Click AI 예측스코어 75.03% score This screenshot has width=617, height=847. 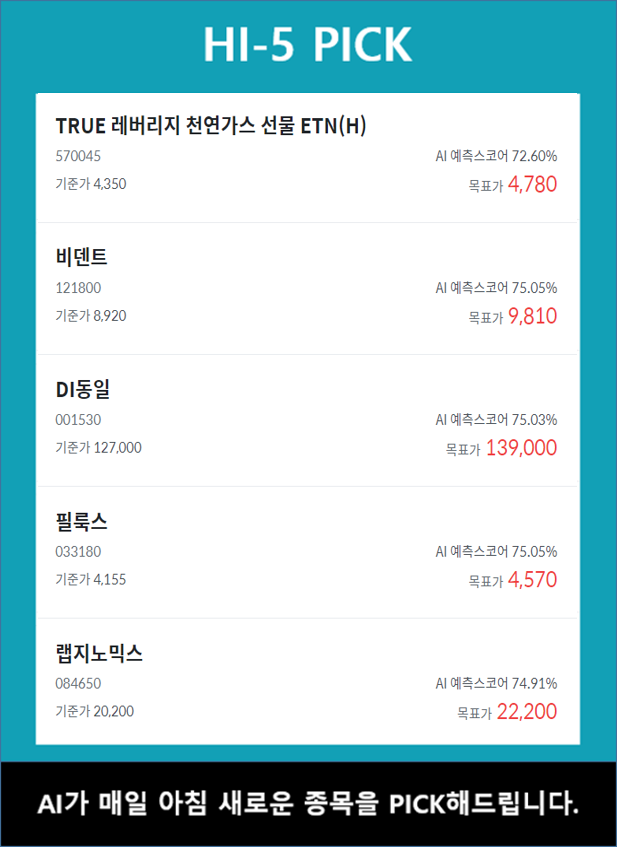point(496,420)
